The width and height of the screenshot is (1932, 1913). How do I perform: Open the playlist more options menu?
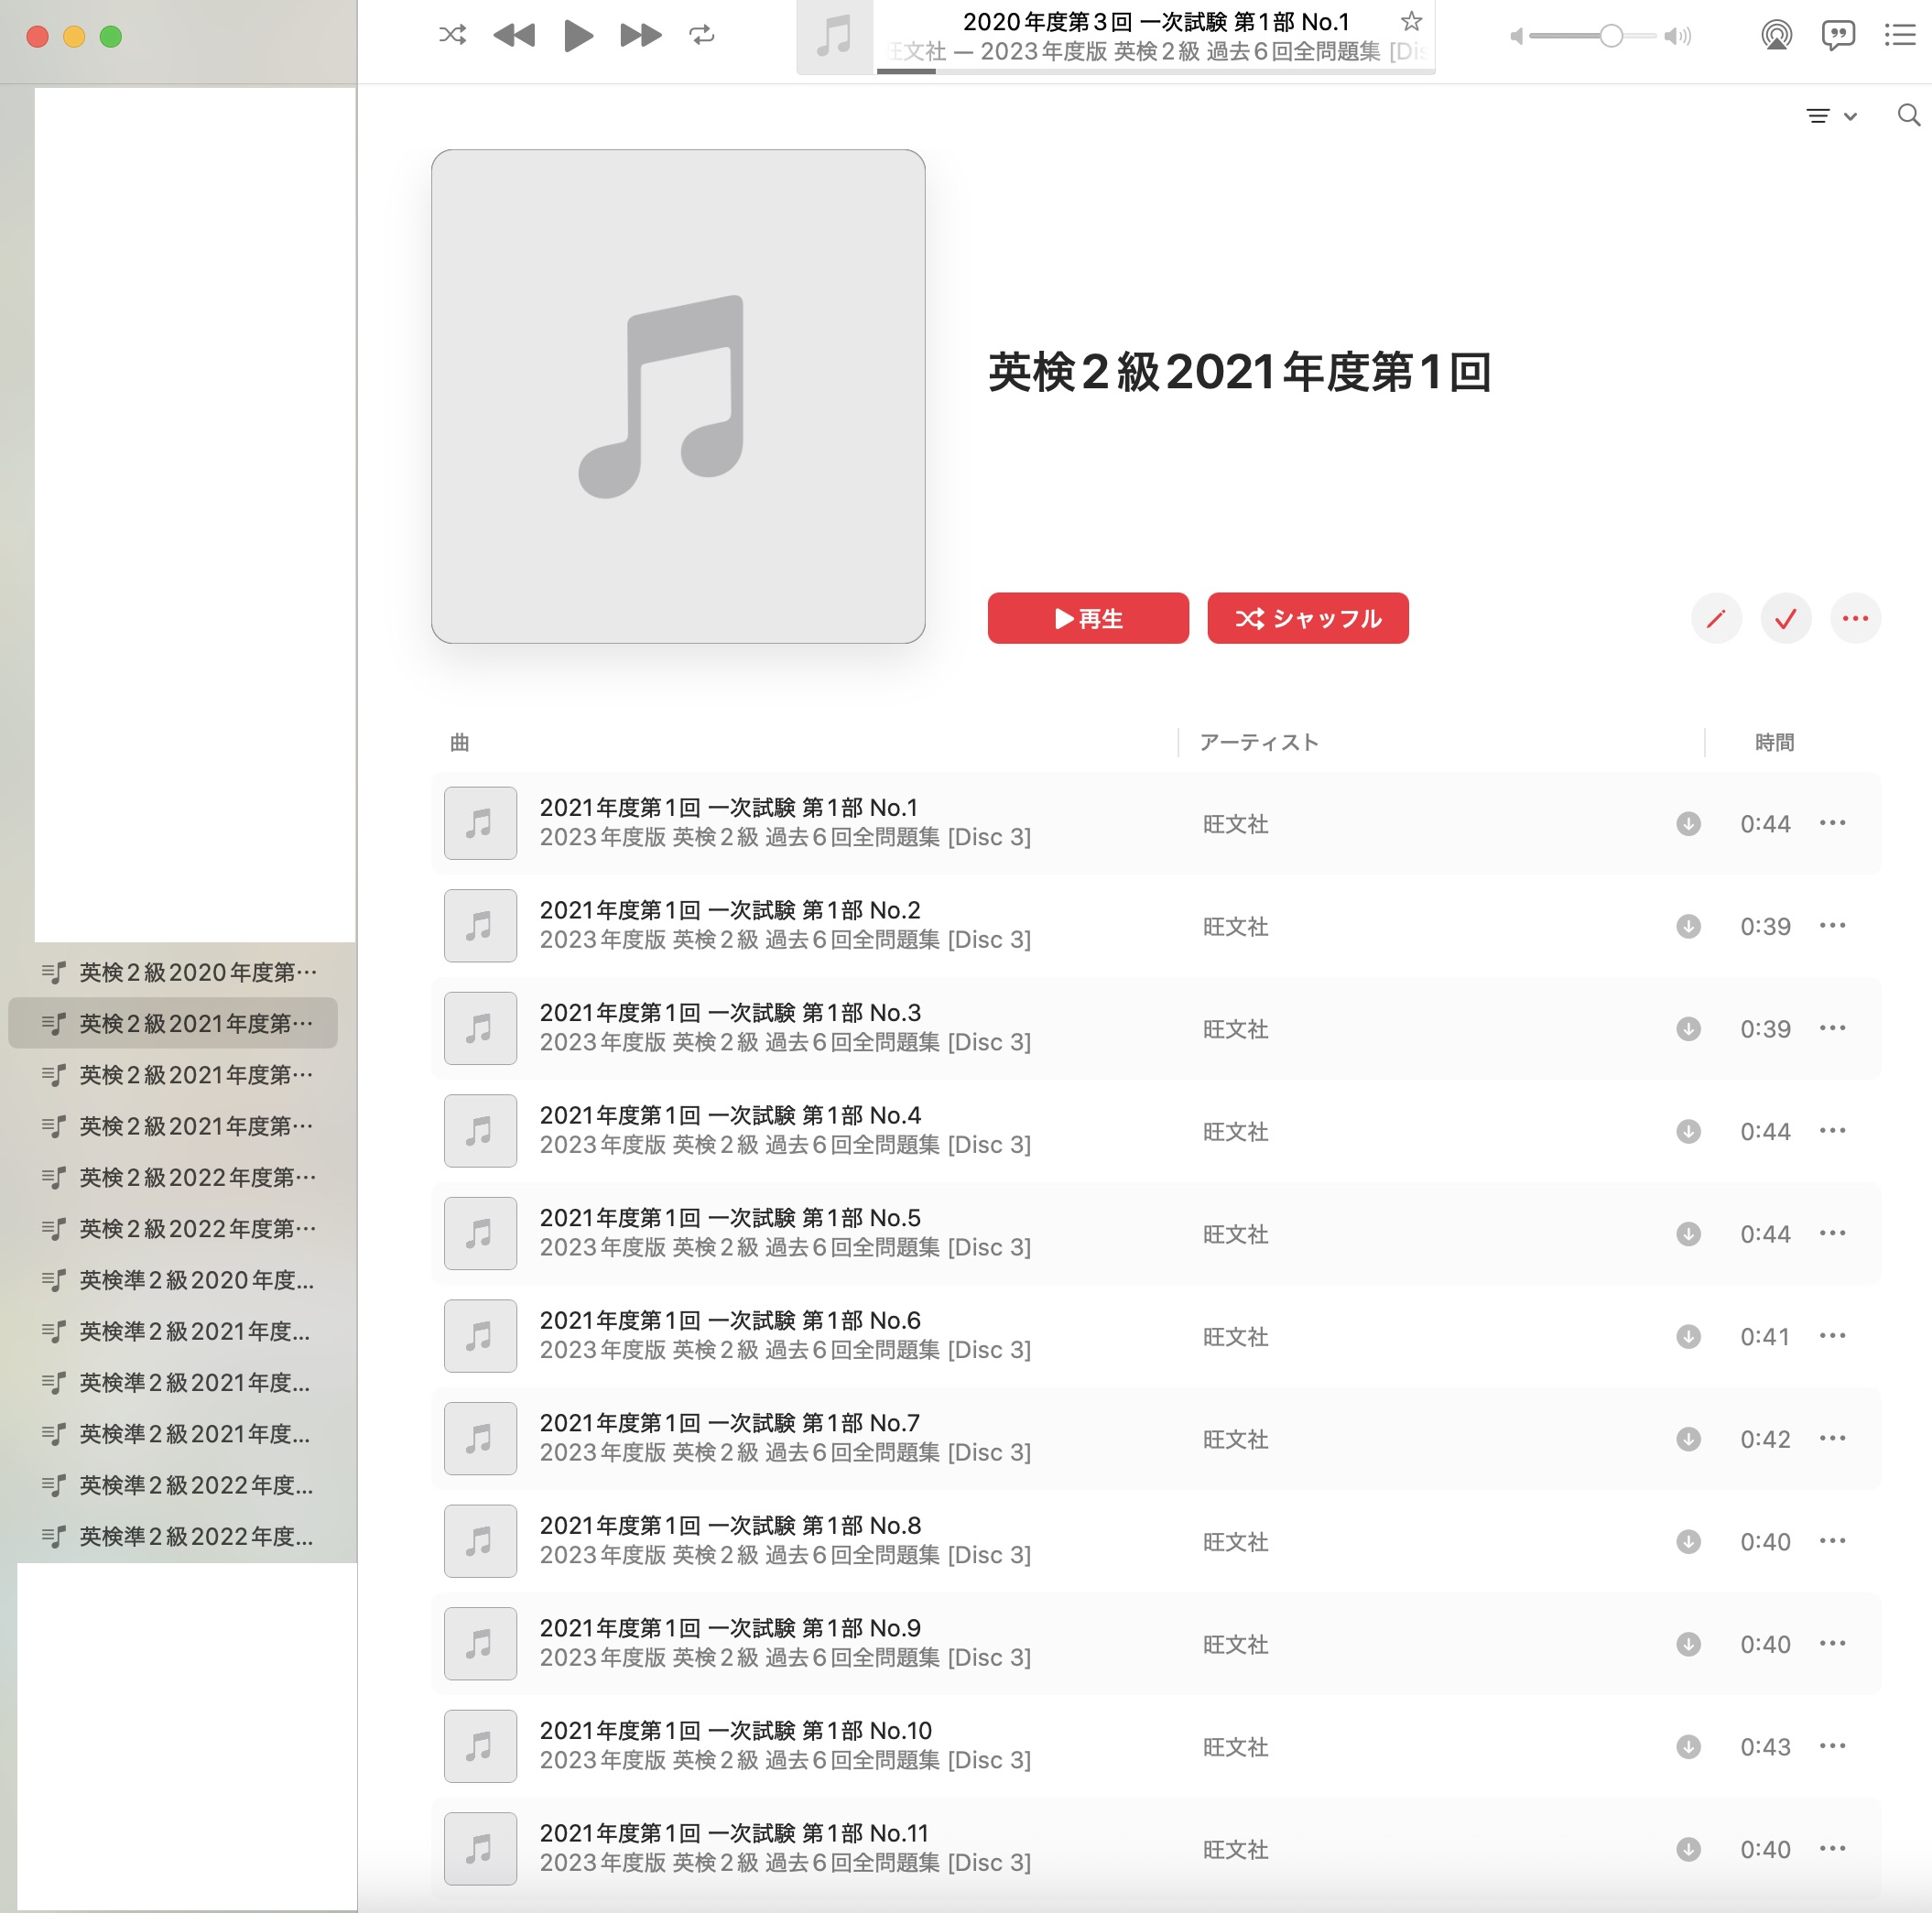click(1856, 618)
